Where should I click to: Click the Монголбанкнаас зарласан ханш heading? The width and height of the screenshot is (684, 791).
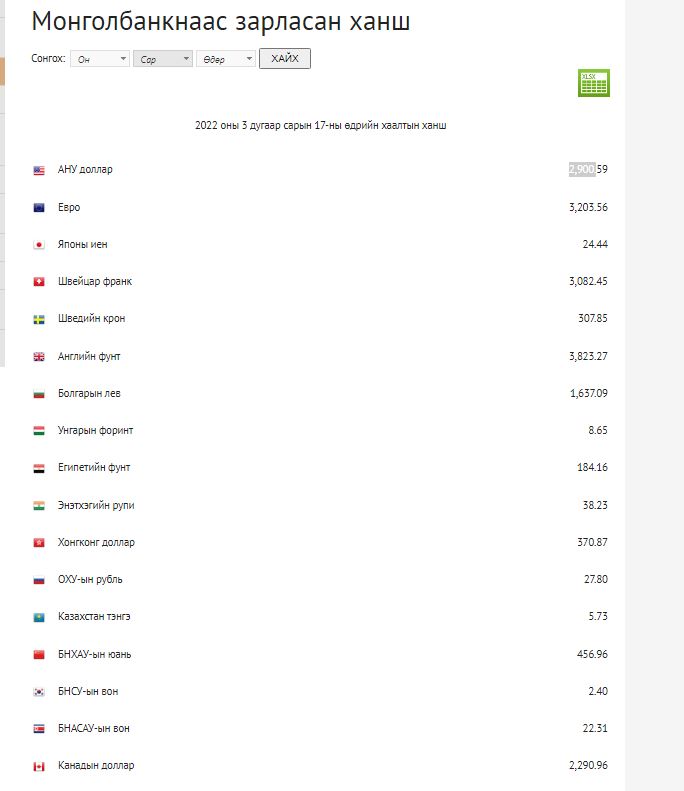[x=220, y=22]
